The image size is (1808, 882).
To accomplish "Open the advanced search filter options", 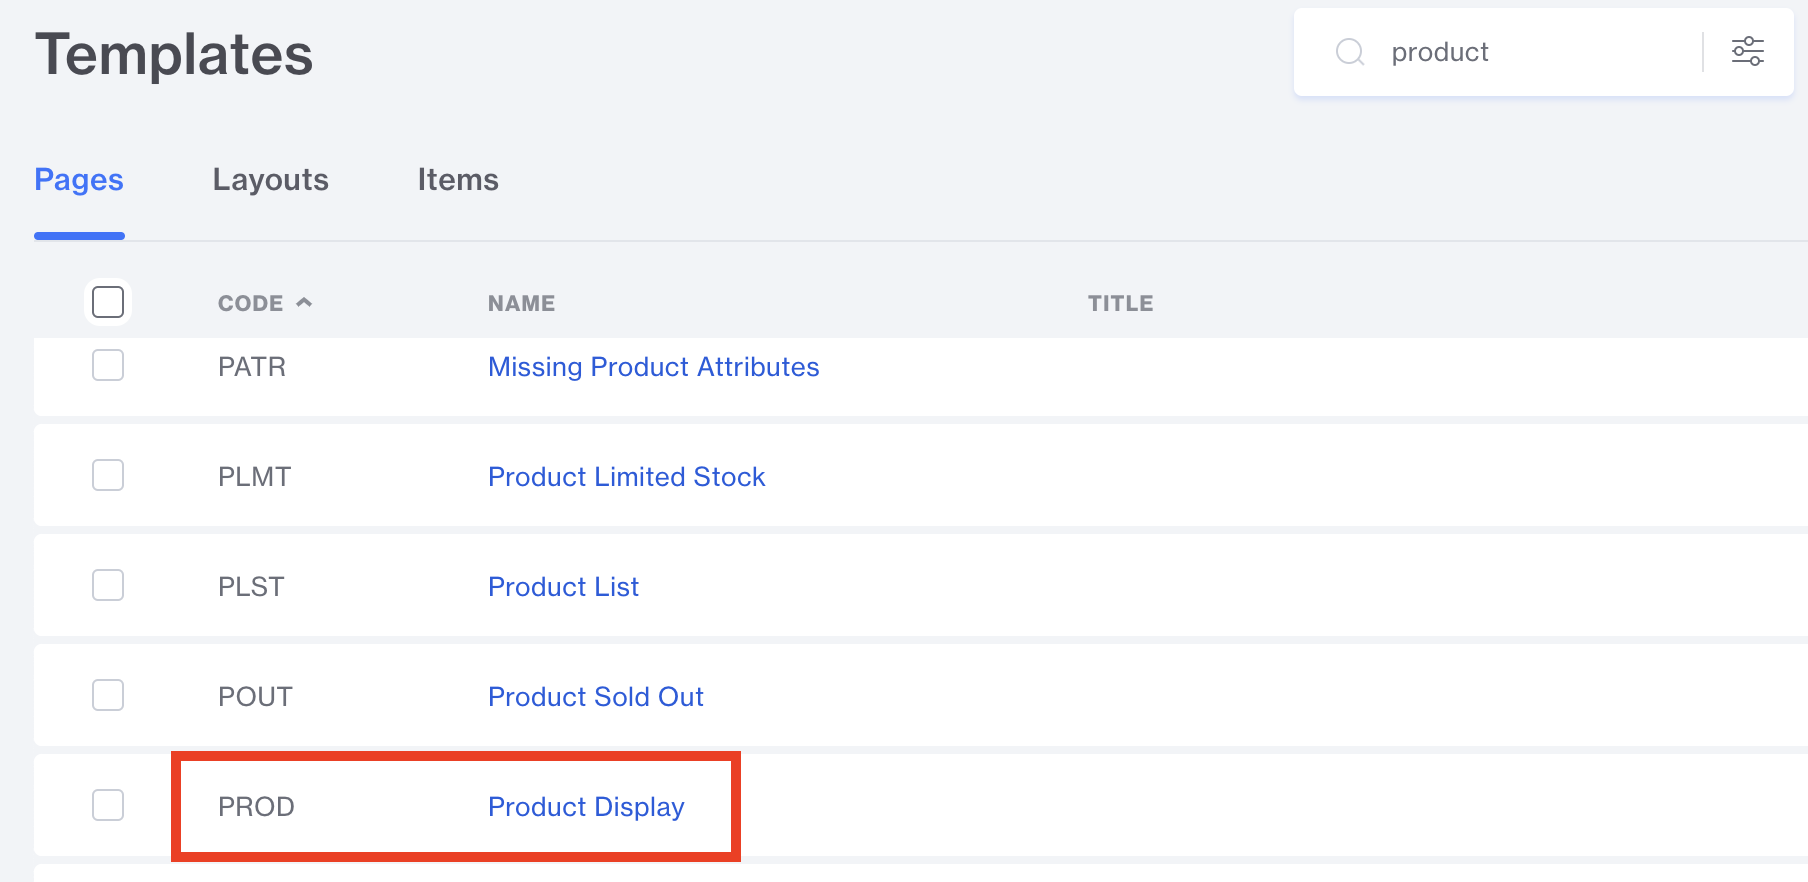I will [x=1747, y=52].
